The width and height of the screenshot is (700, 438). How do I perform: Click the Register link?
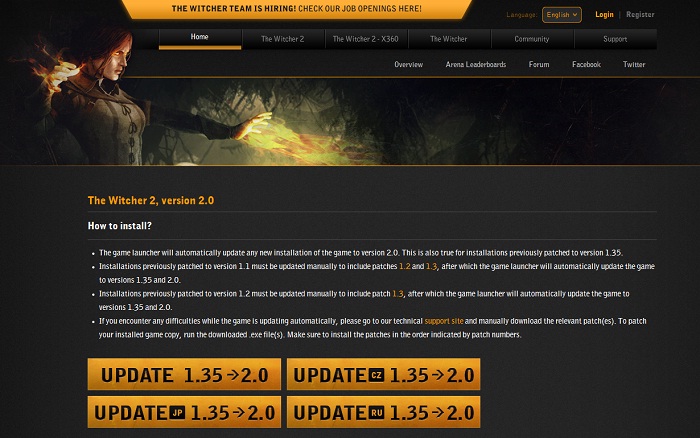(x=640, y=15)
